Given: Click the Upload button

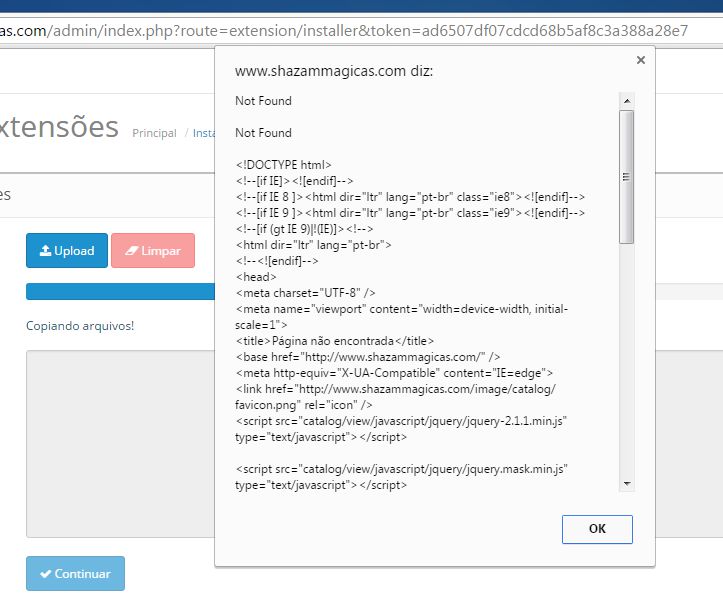Looking at the screenshot, I should 67,250.
